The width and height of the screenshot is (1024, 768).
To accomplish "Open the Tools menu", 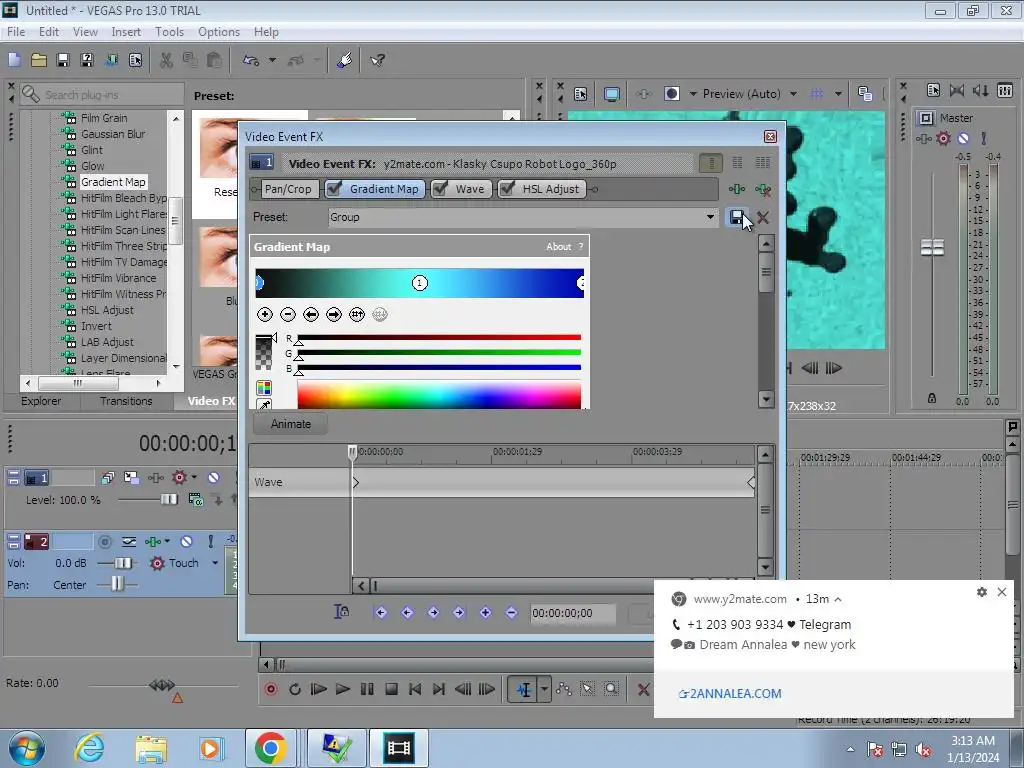I will [x=169, y=32].
